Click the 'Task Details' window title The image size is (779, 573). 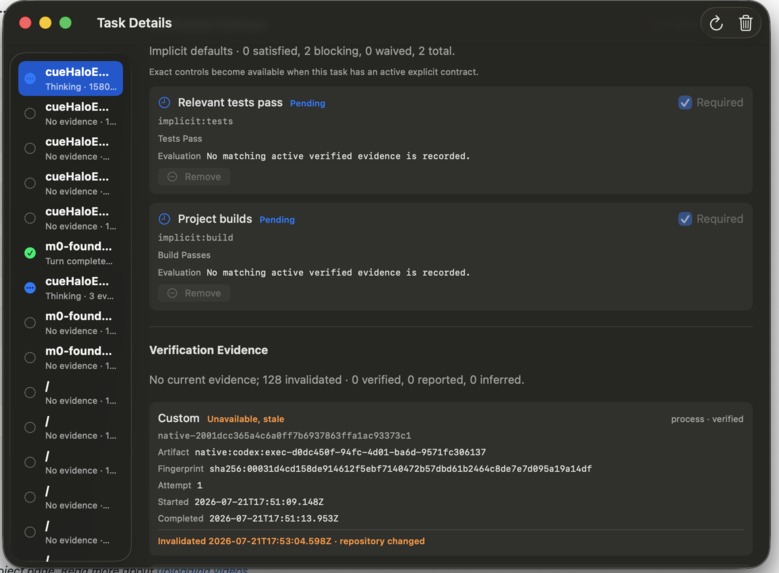pyautogui.click(x=134, y=23)
